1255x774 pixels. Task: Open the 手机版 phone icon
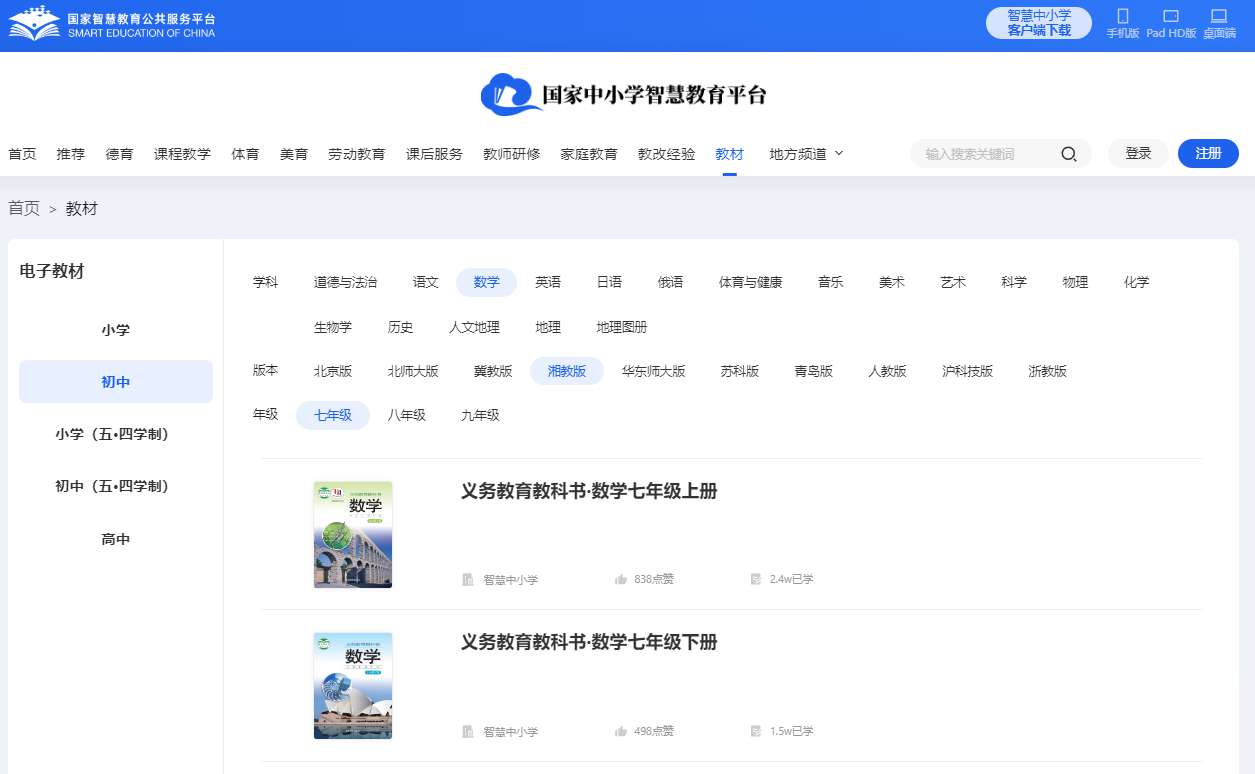tap(1122, 16)
